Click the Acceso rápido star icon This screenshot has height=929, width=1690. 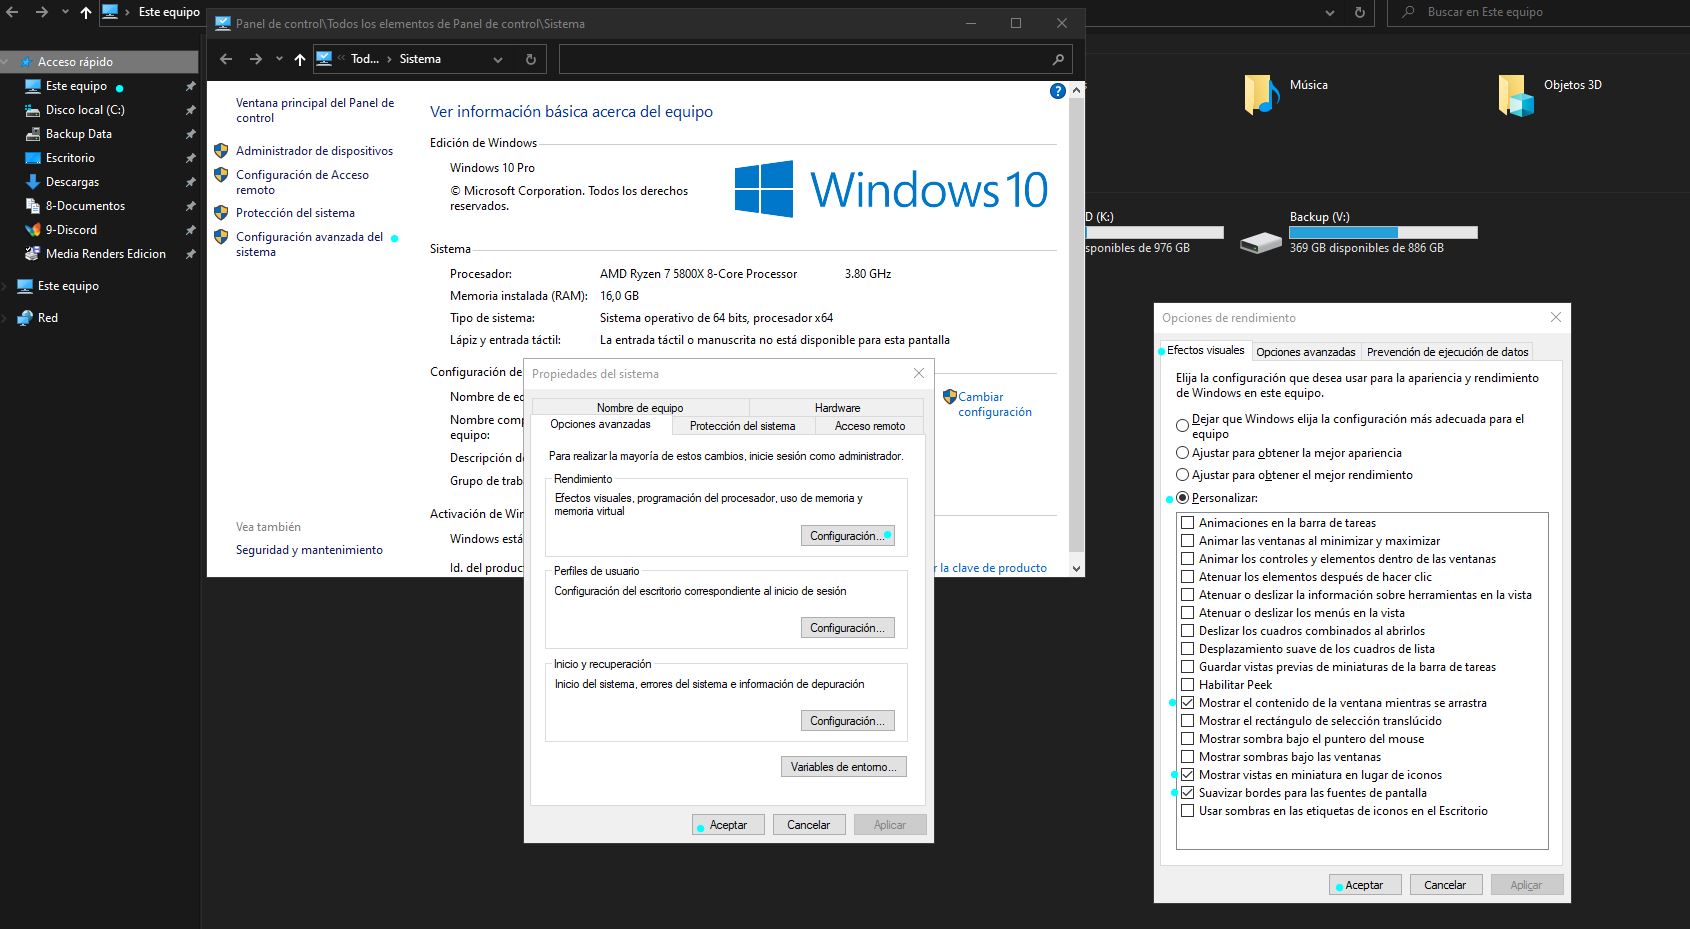[26, 62]
